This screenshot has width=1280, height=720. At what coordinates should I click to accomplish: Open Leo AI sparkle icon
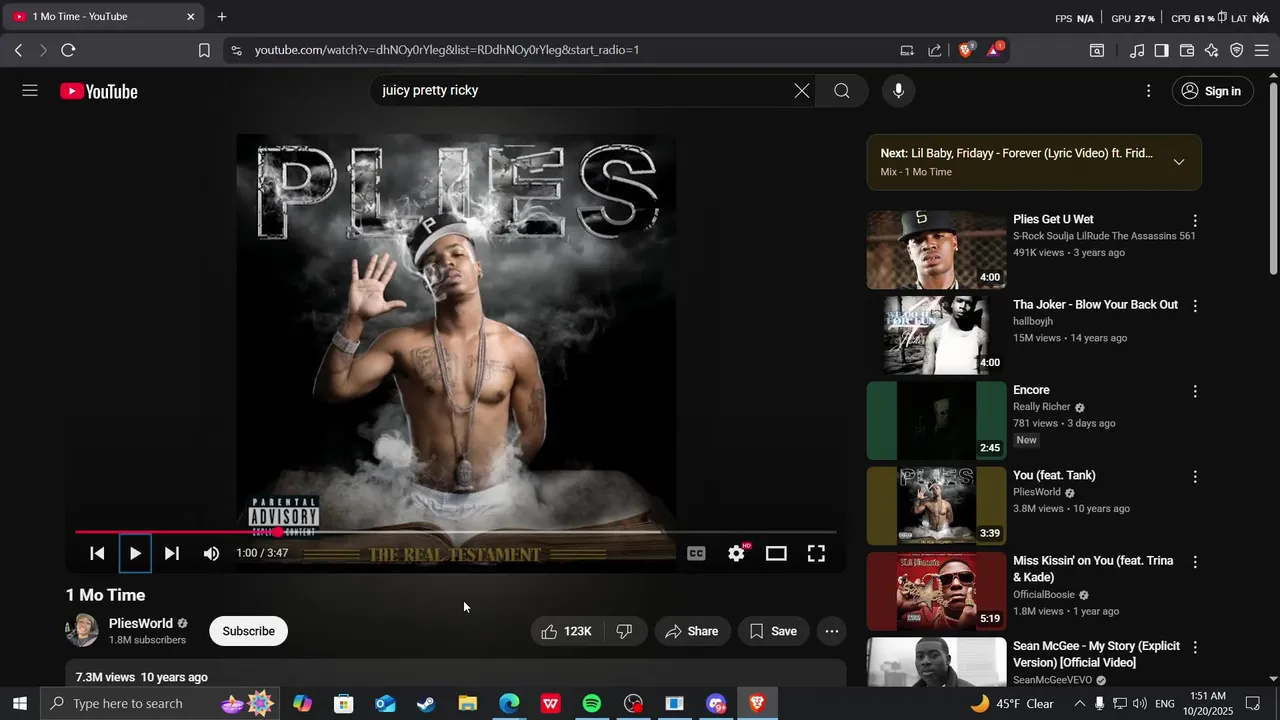(1212, 50)
